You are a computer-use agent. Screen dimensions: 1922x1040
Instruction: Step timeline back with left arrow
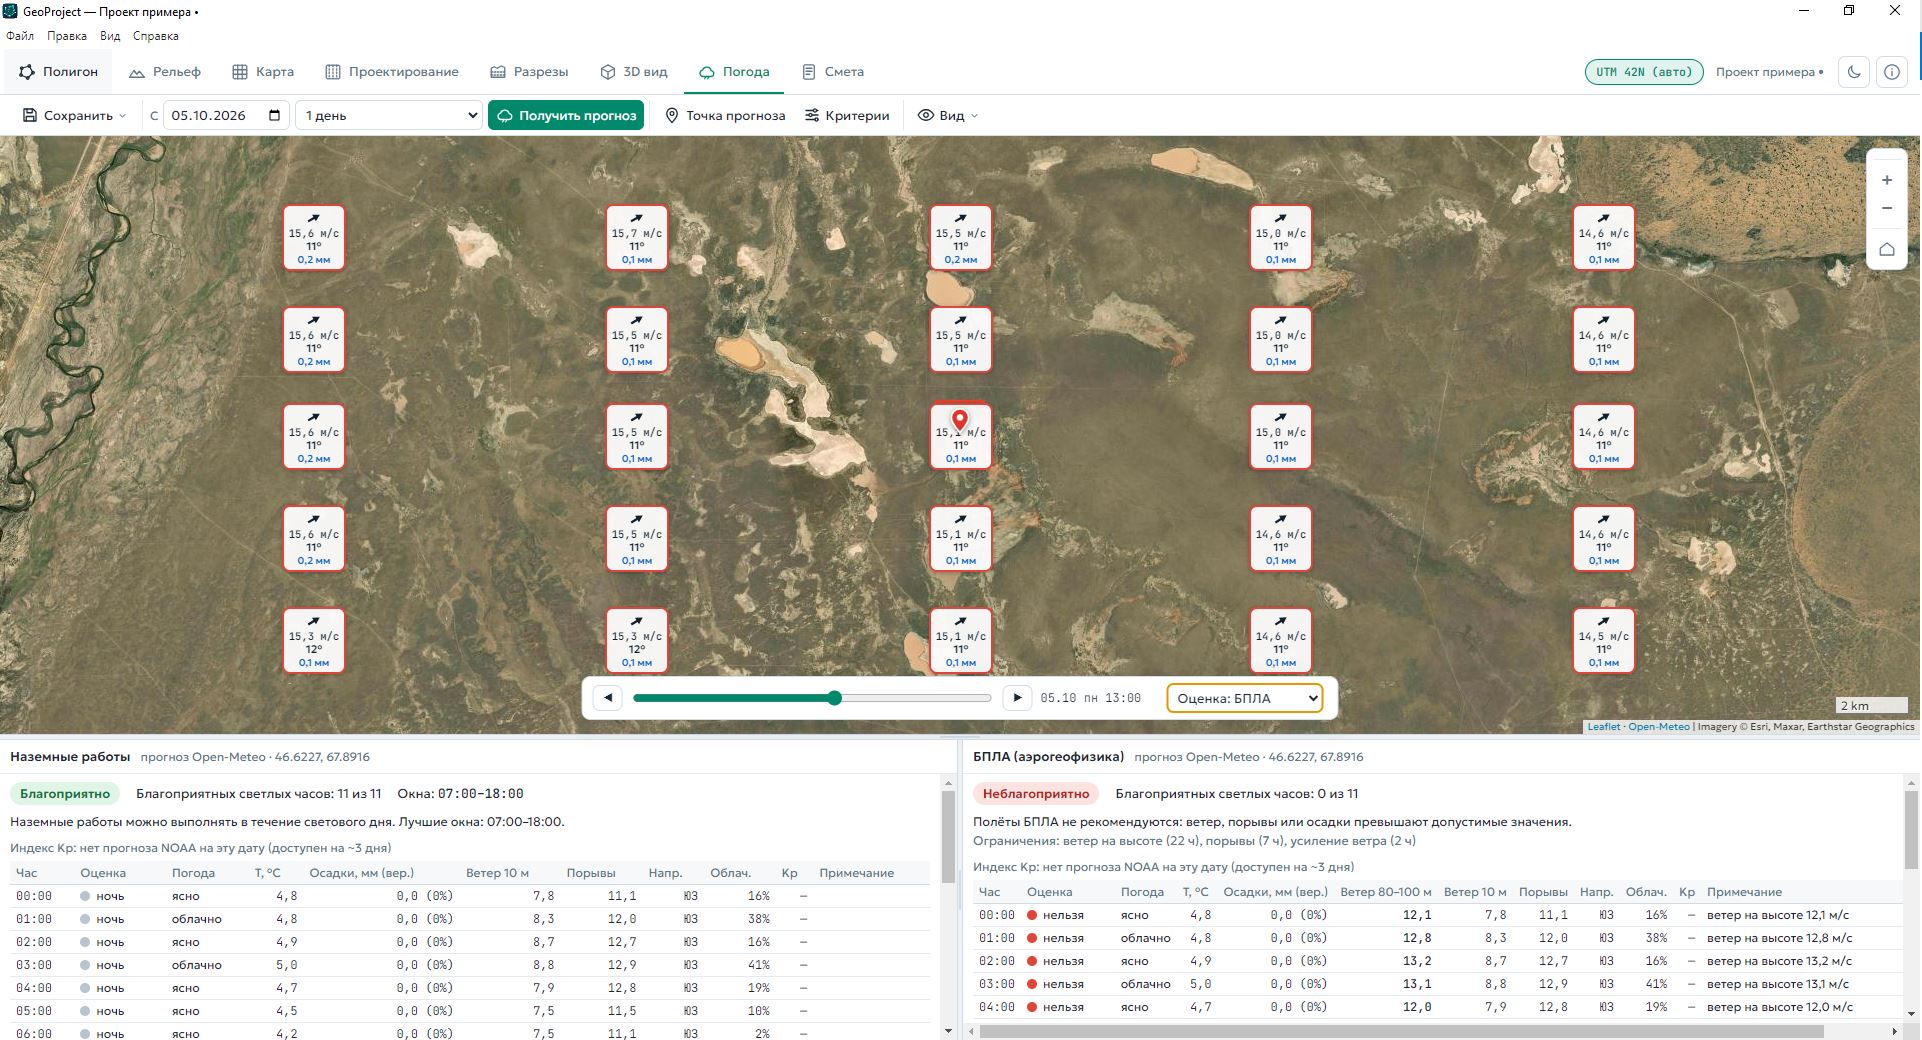(x=608, y=698)
